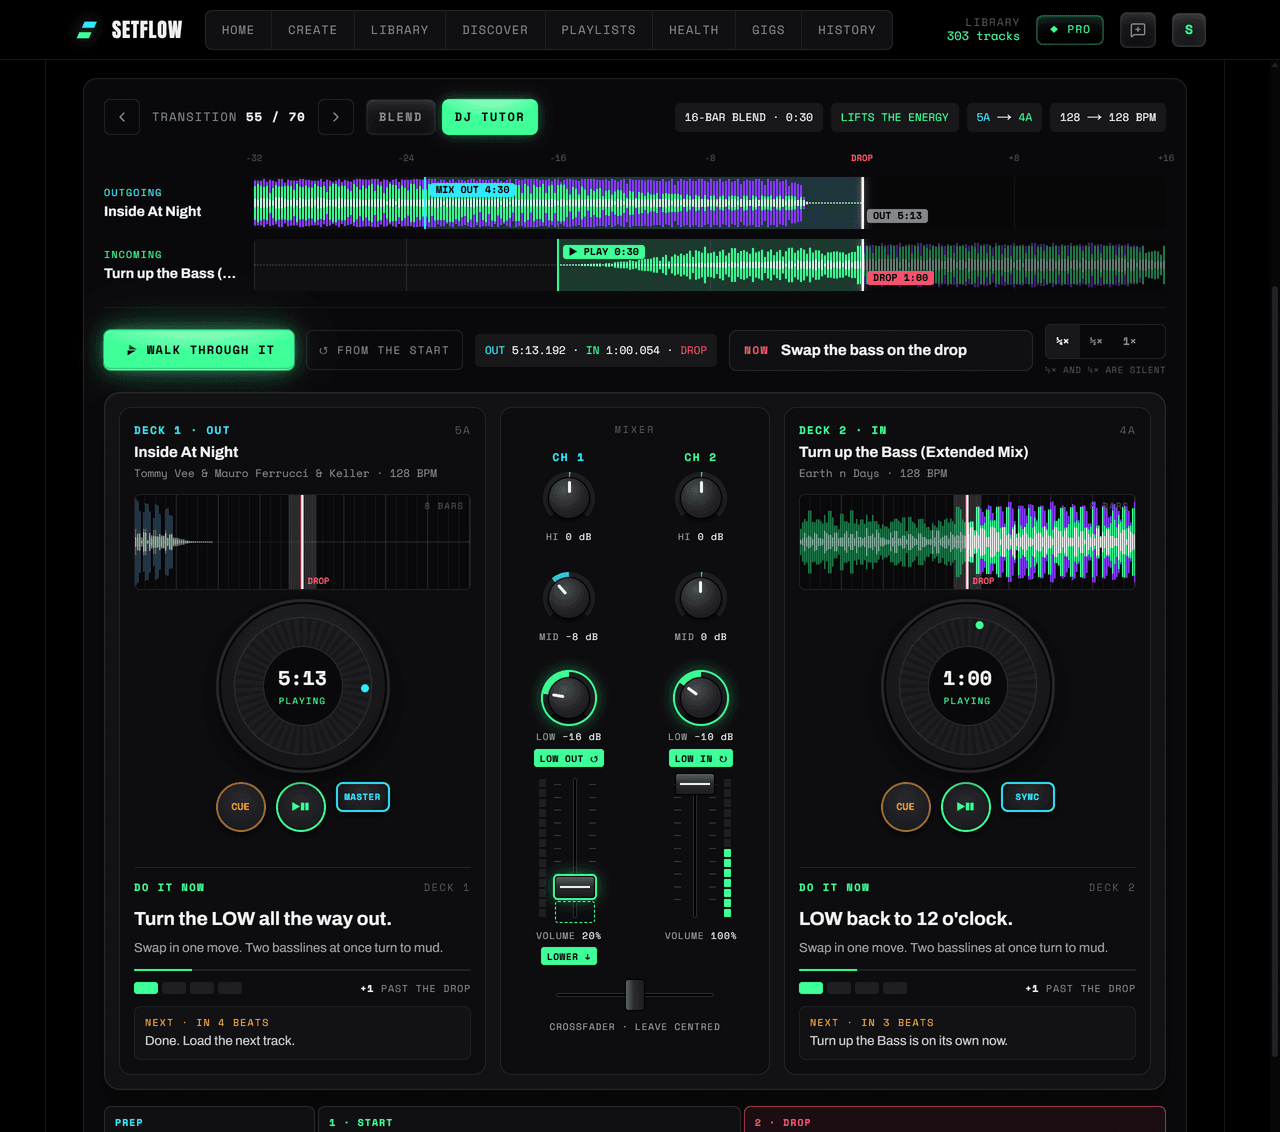Click CH 1 HI knob
This screenshot has height=1132, width=1280.
569,497
